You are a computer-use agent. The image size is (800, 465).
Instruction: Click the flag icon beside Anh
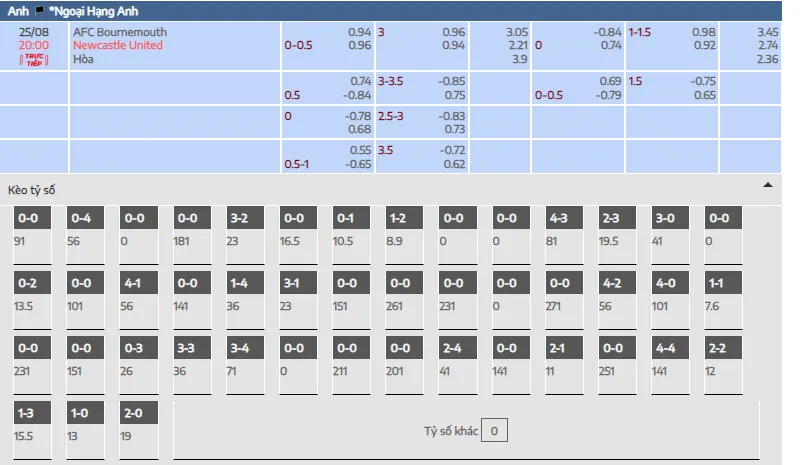click(38, 11)
